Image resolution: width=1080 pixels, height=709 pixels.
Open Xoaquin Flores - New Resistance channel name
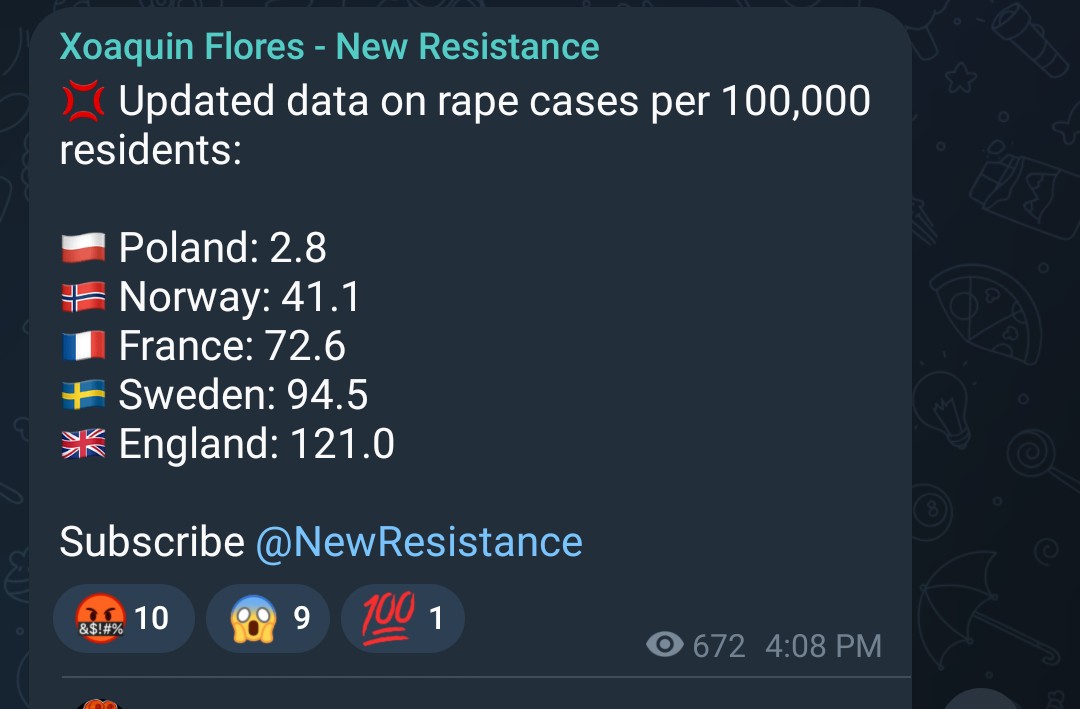329,47
